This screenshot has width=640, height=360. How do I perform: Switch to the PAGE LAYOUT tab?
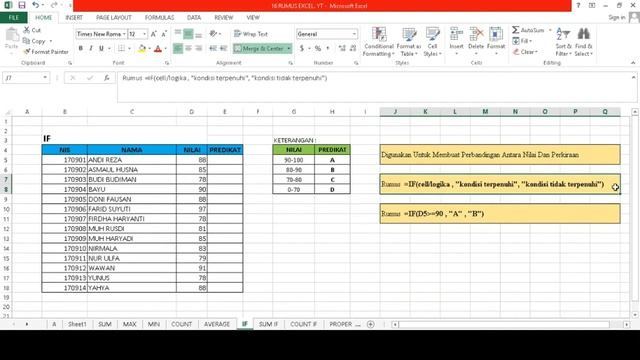tap(113, 18)
